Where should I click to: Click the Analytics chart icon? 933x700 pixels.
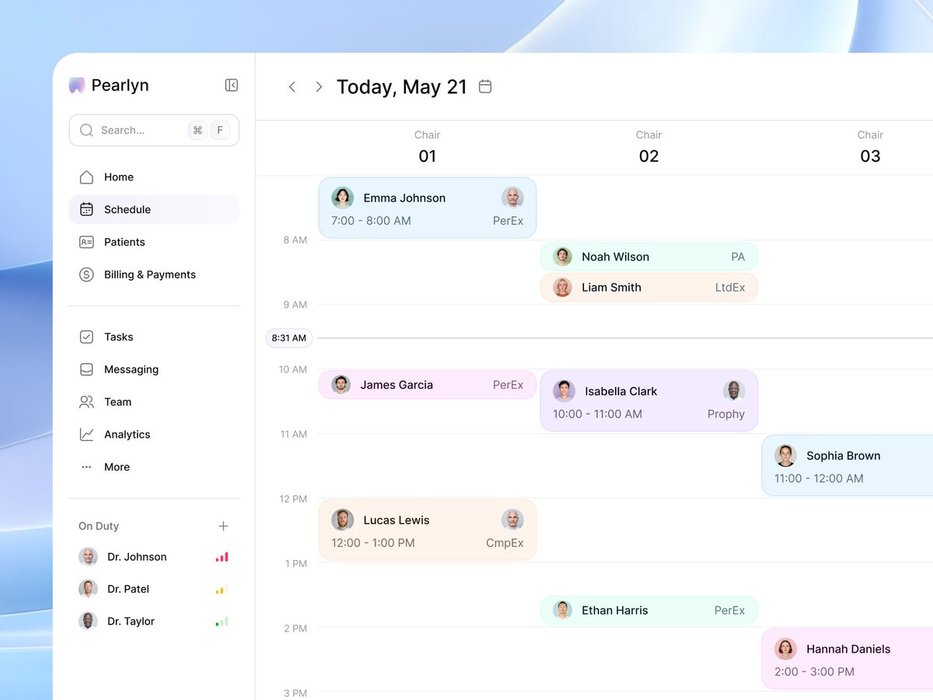[x=86, y=435]
